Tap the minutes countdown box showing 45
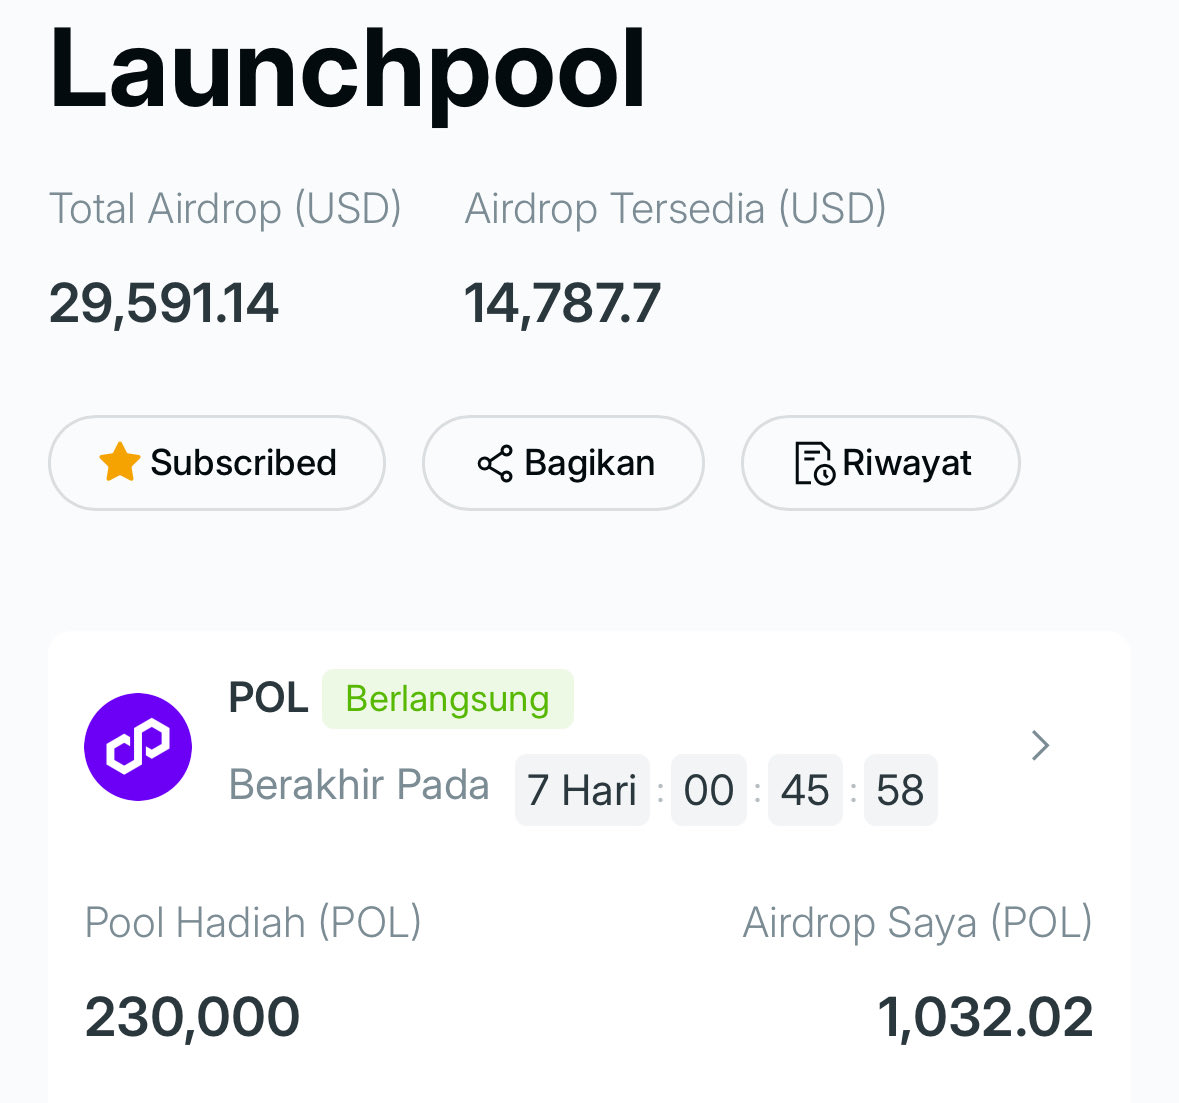Screen dimensions: 1179x1103 805,790
